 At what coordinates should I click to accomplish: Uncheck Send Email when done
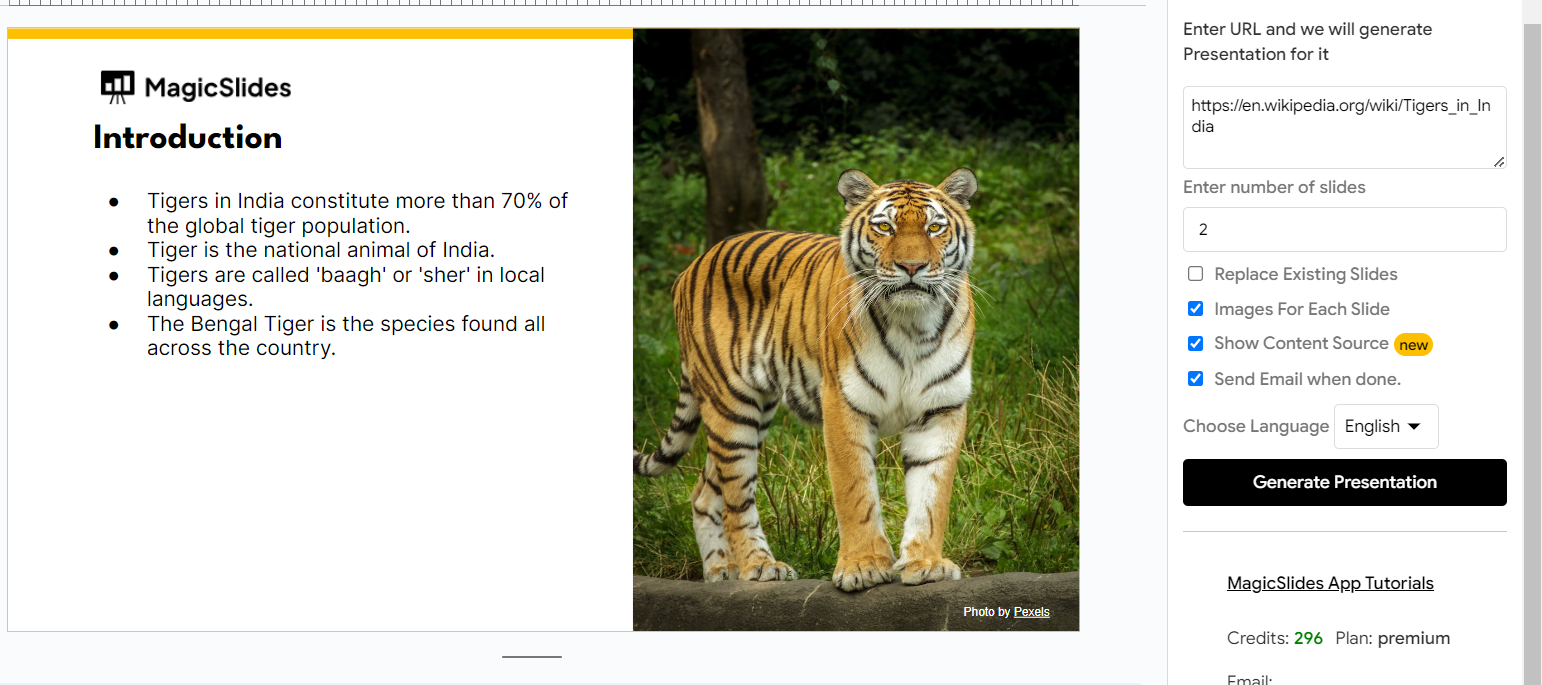point(1195,379)
